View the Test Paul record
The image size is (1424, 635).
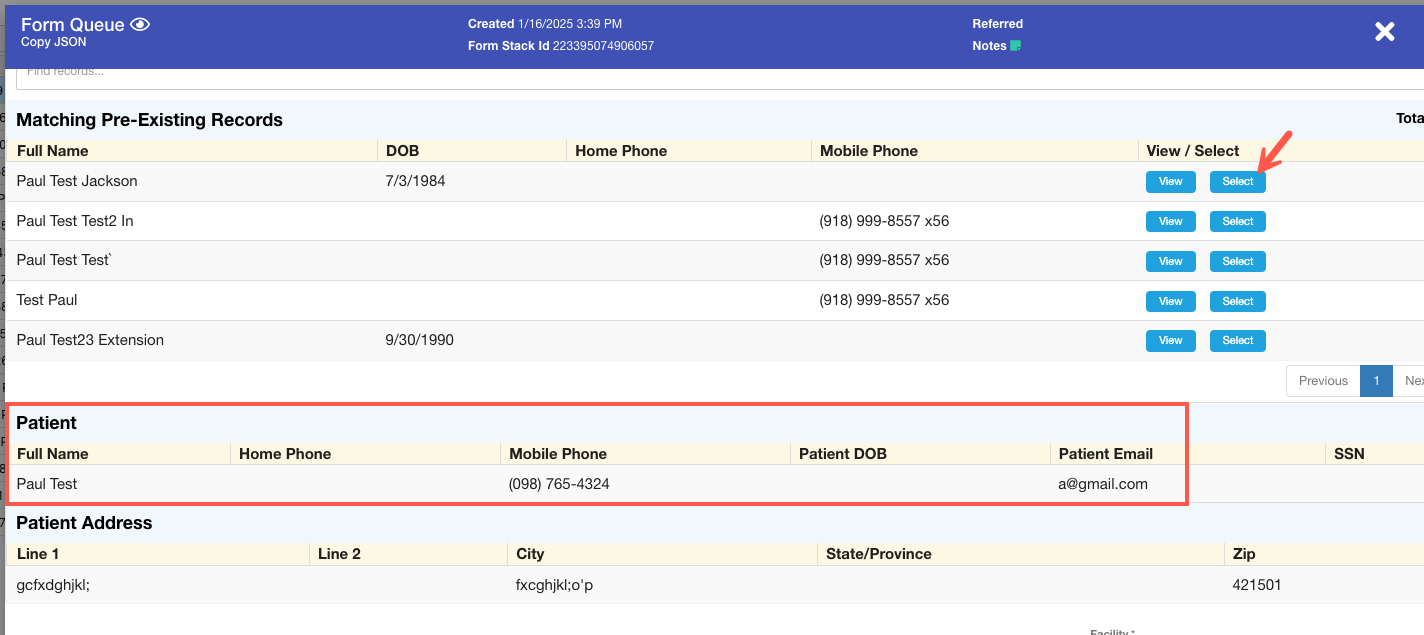1170,302
